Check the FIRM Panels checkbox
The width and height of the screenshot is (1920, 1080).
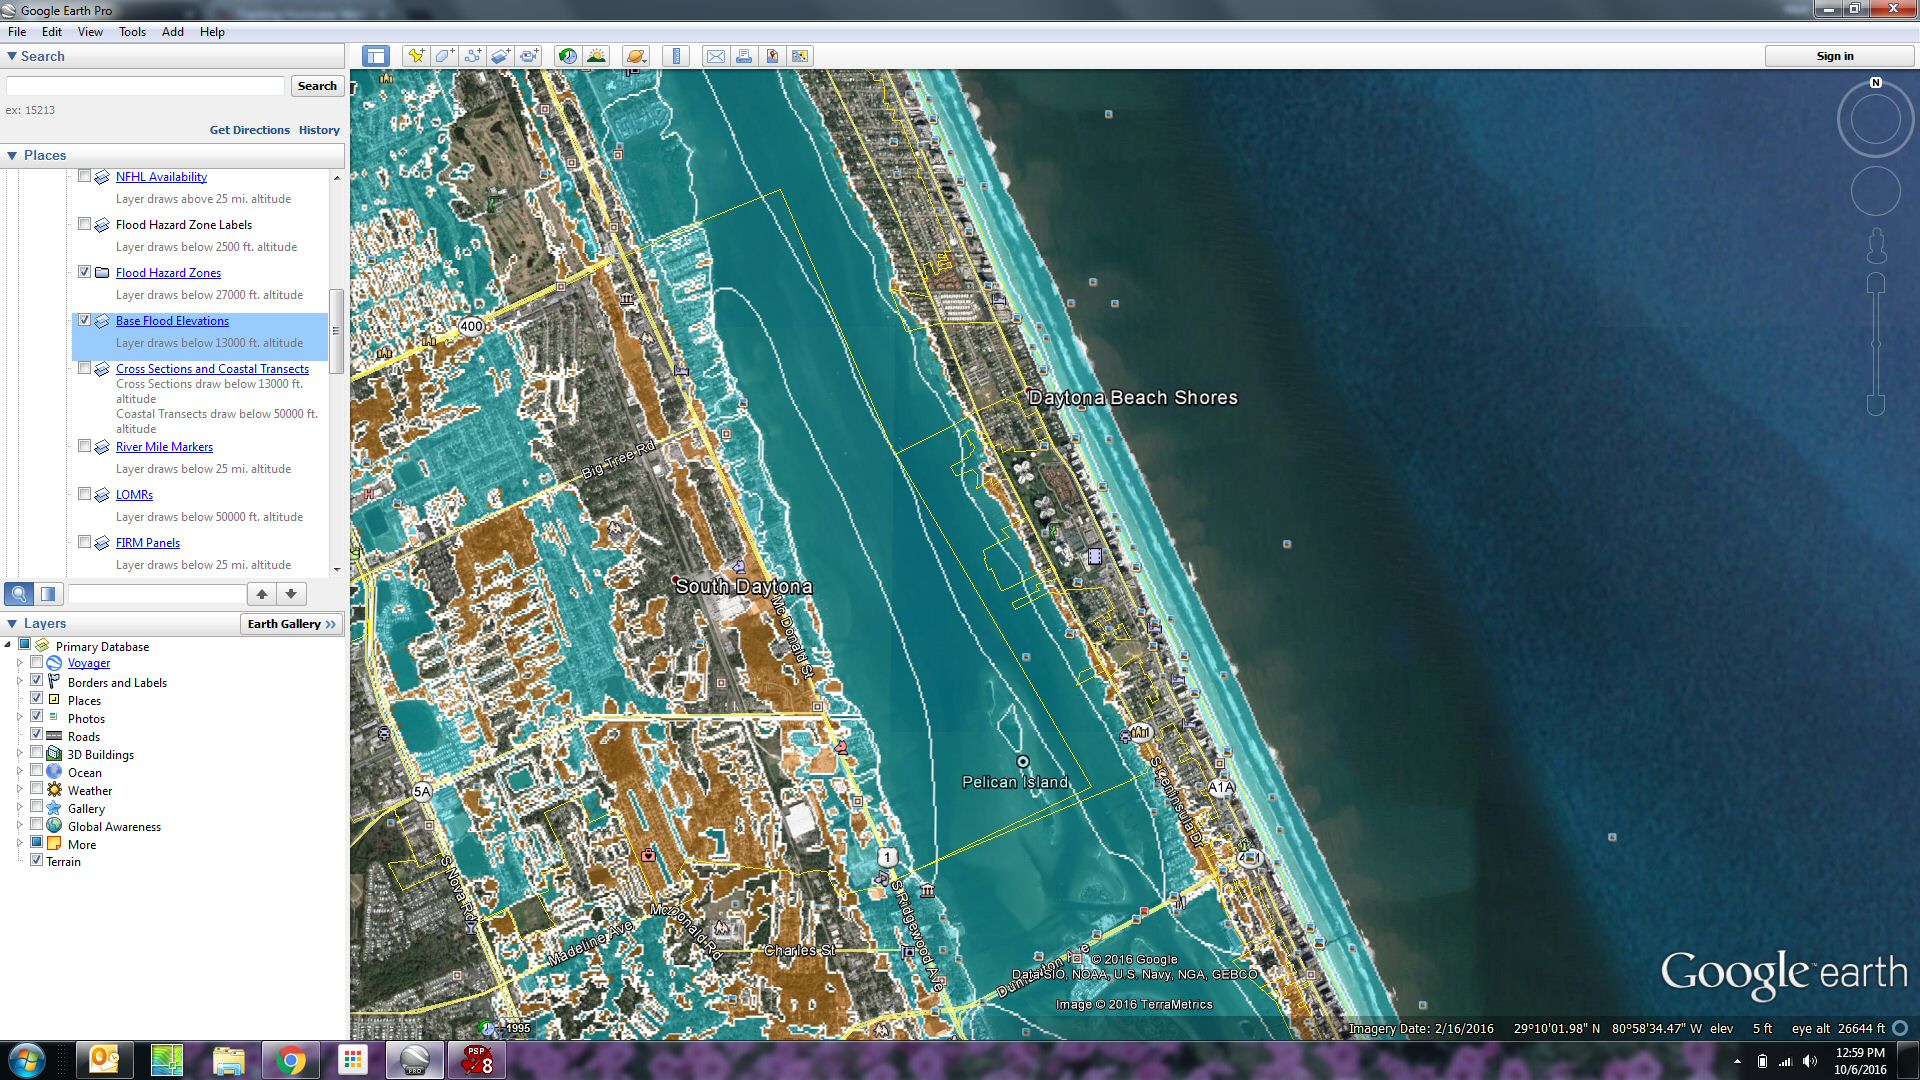(84, 542)
